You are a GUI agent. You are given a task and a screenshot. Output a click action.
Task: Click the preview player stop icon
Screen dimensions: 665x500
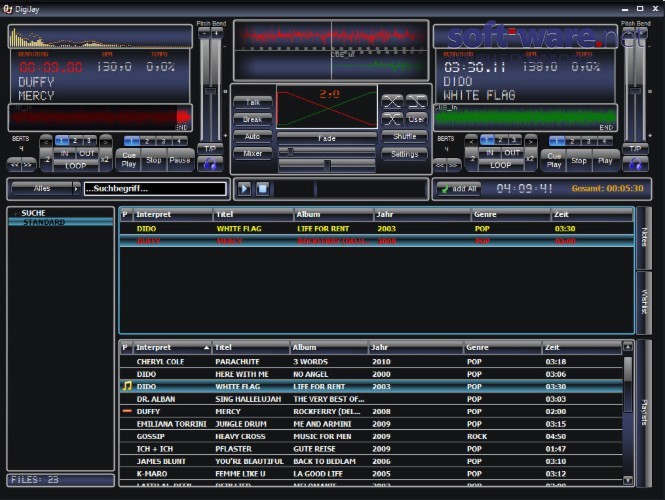tap(263, 188)
